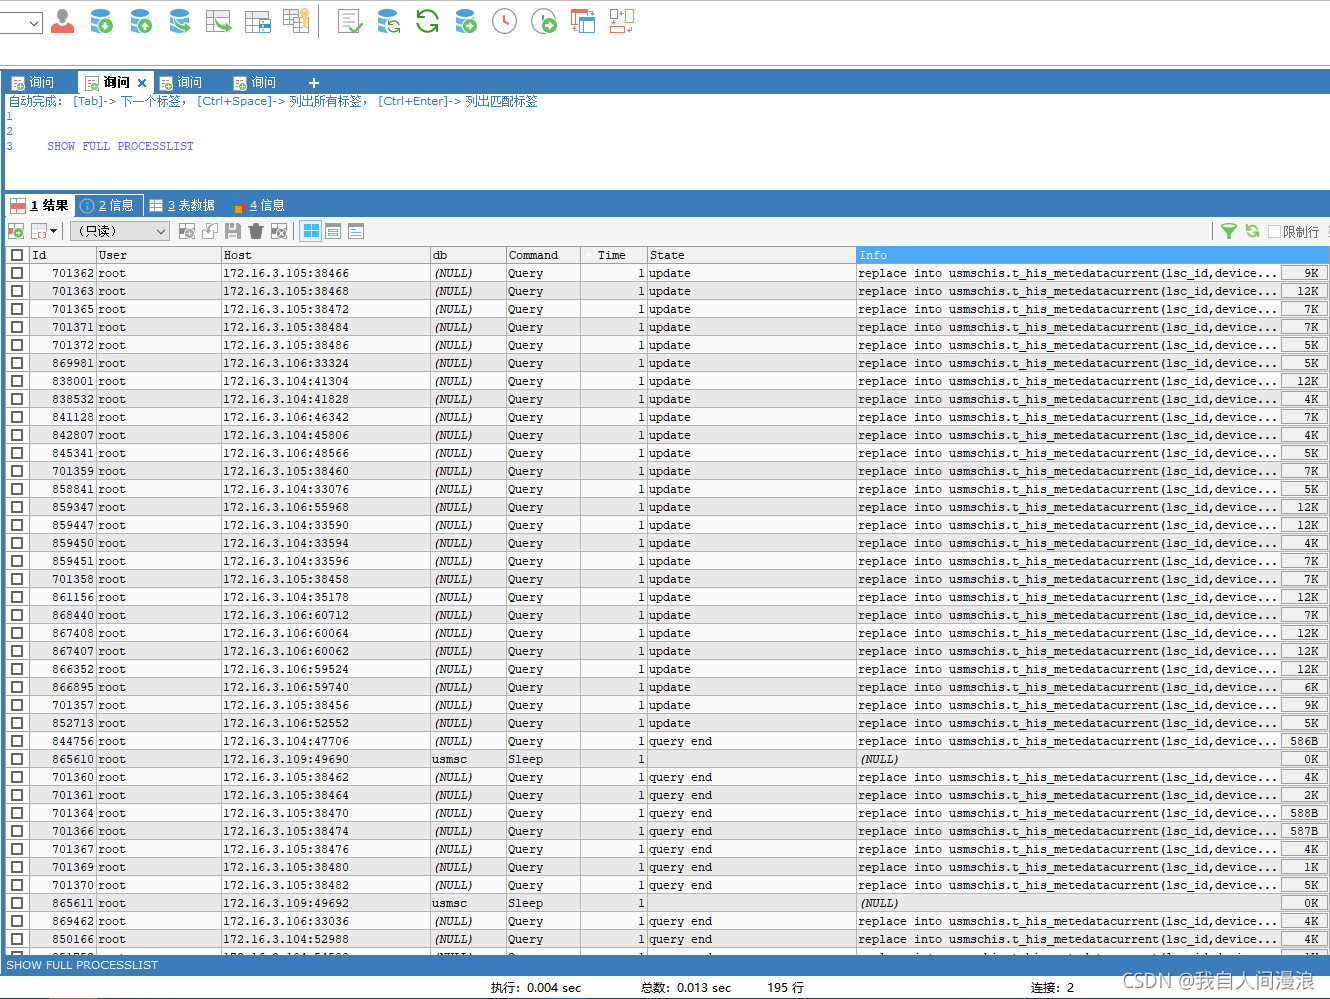Open the 1 结果 result tab
The image size is (1330, 999).
pos(40,205)
